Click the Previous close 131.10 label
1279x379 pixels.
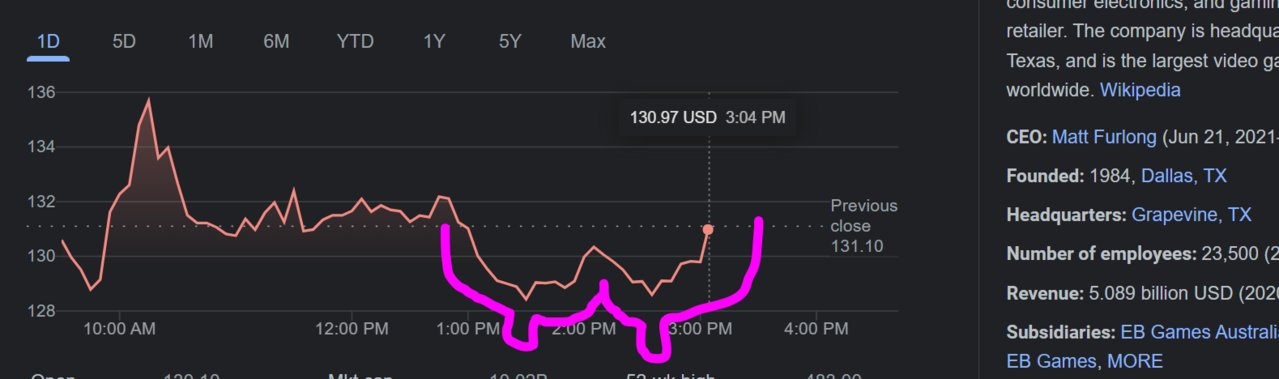pos(864,226)
